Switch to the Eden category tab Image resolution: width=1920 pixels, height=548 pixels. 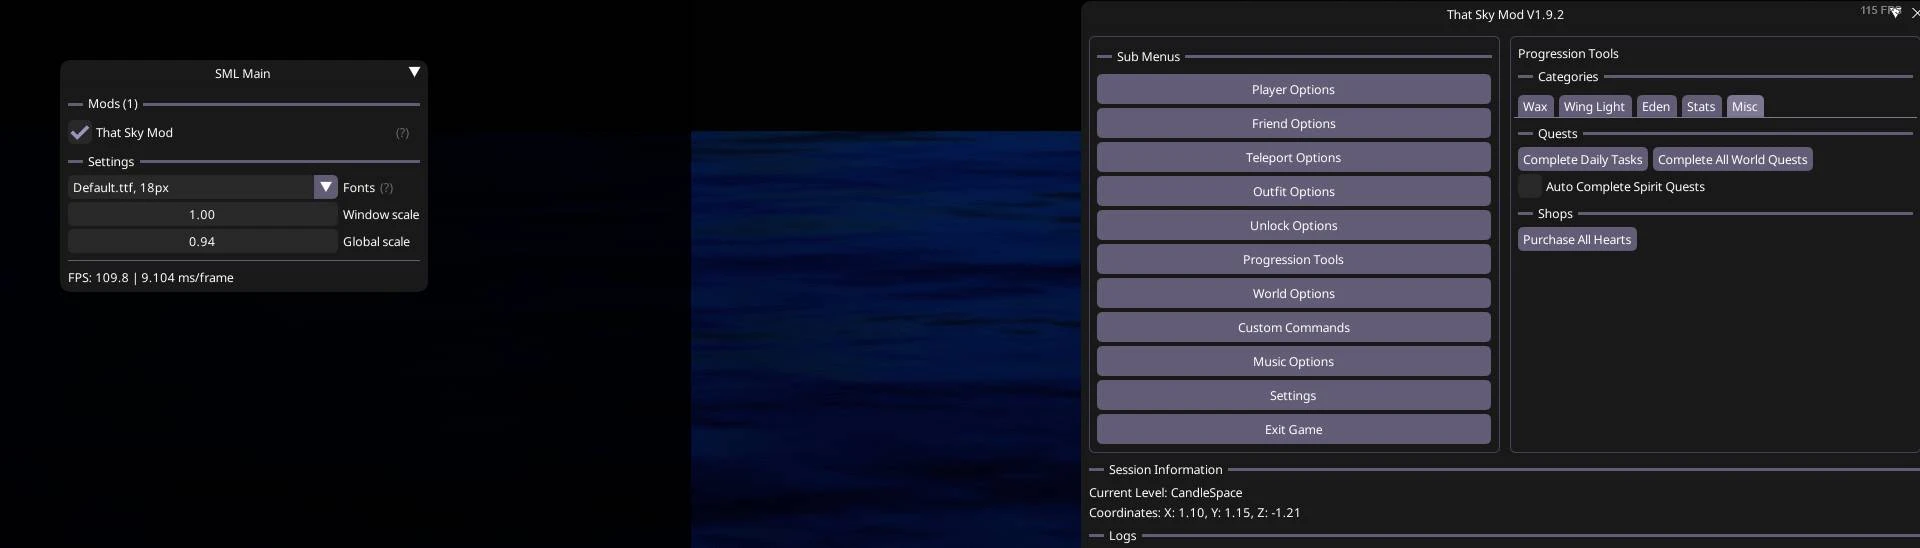(x=1656, y=106)
